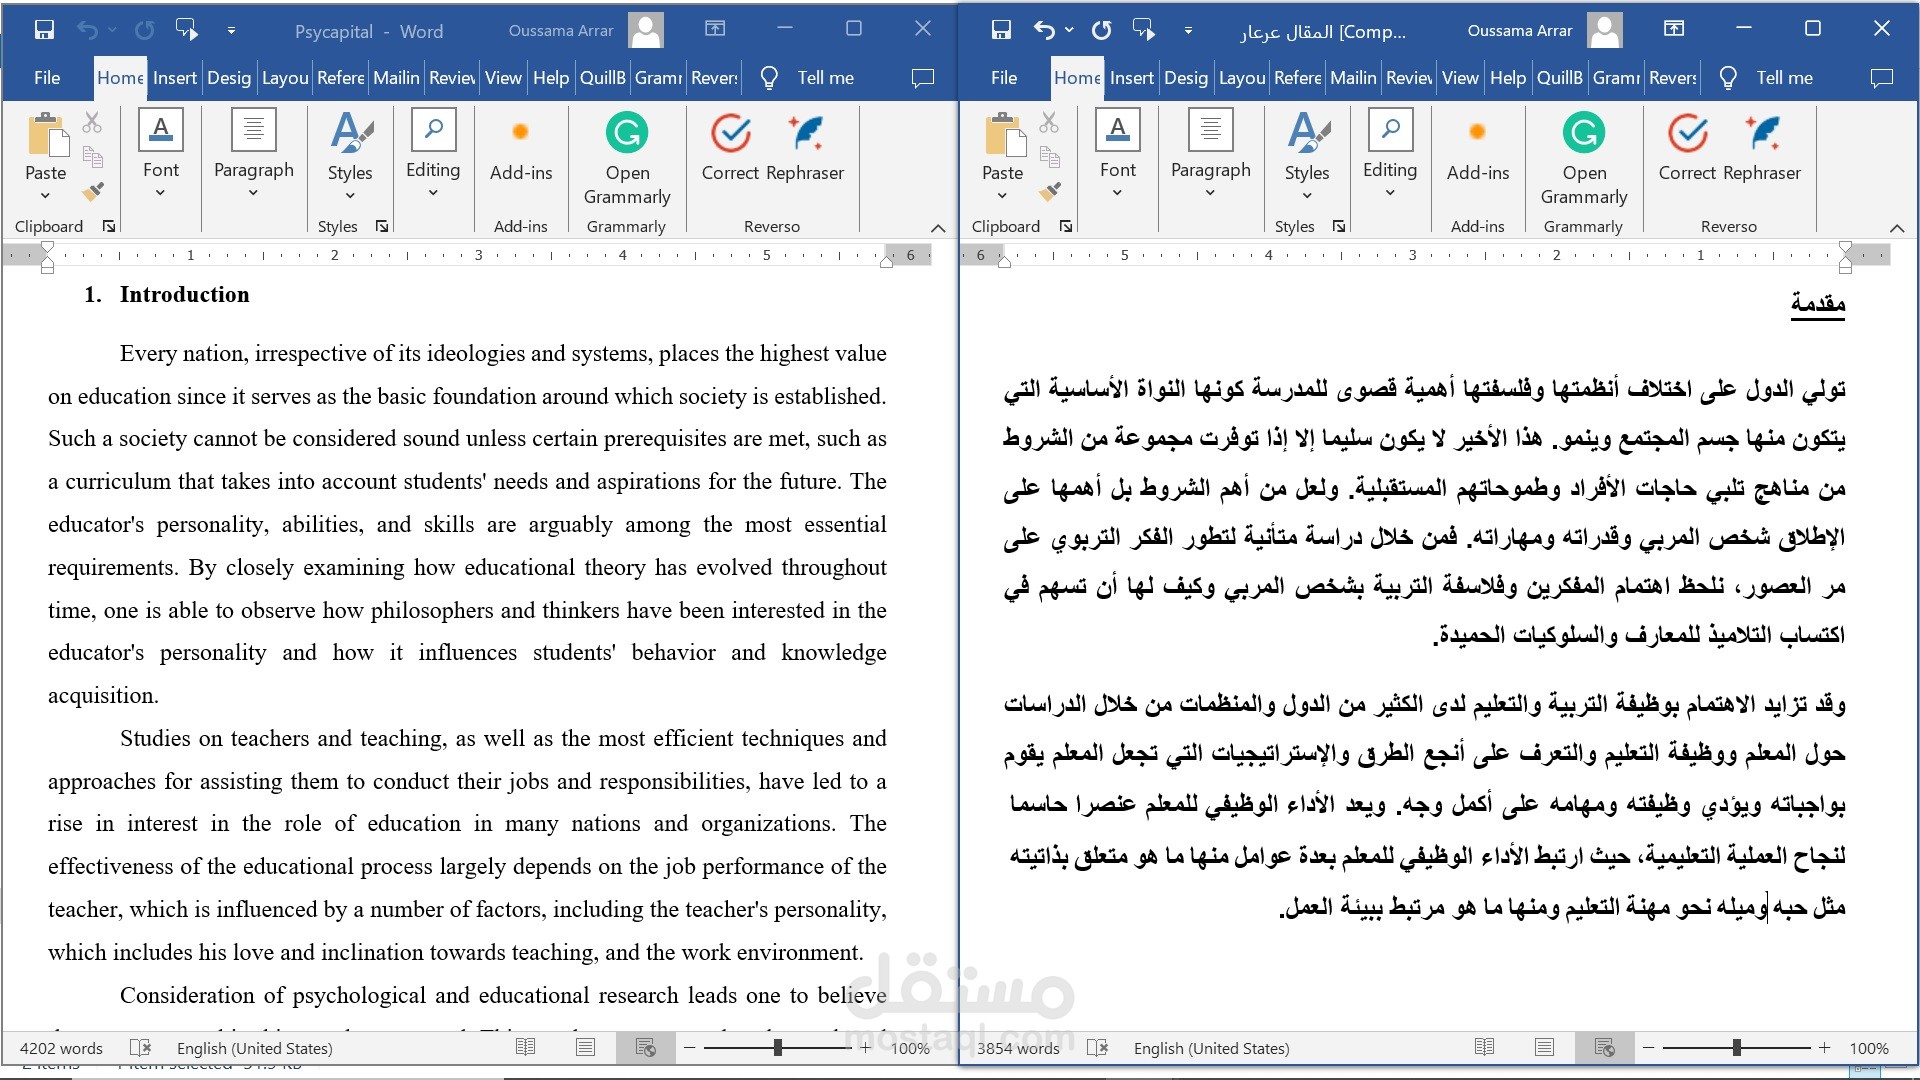Open Quick Access Toolbar customize arrow, left window

point(231,31)
